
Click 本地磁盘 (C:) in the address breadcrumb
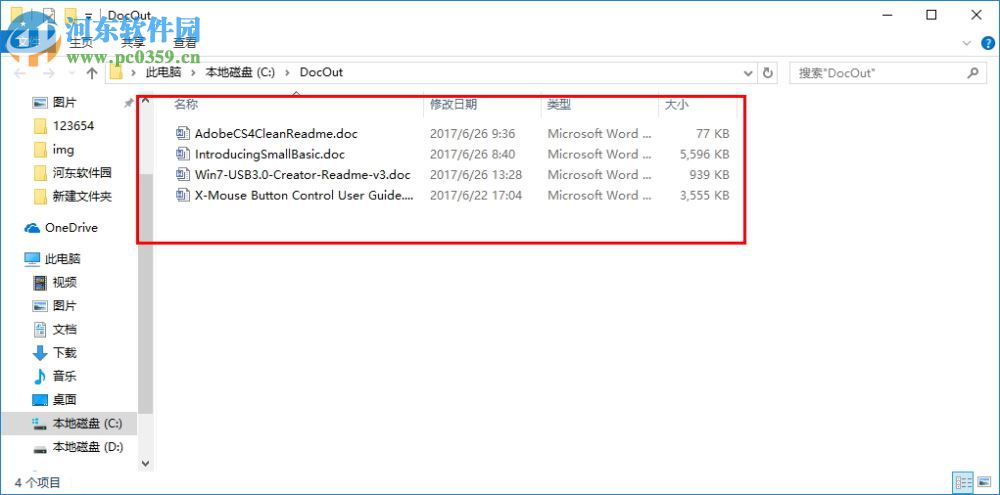pyautogui.click(x=240, y=72)
